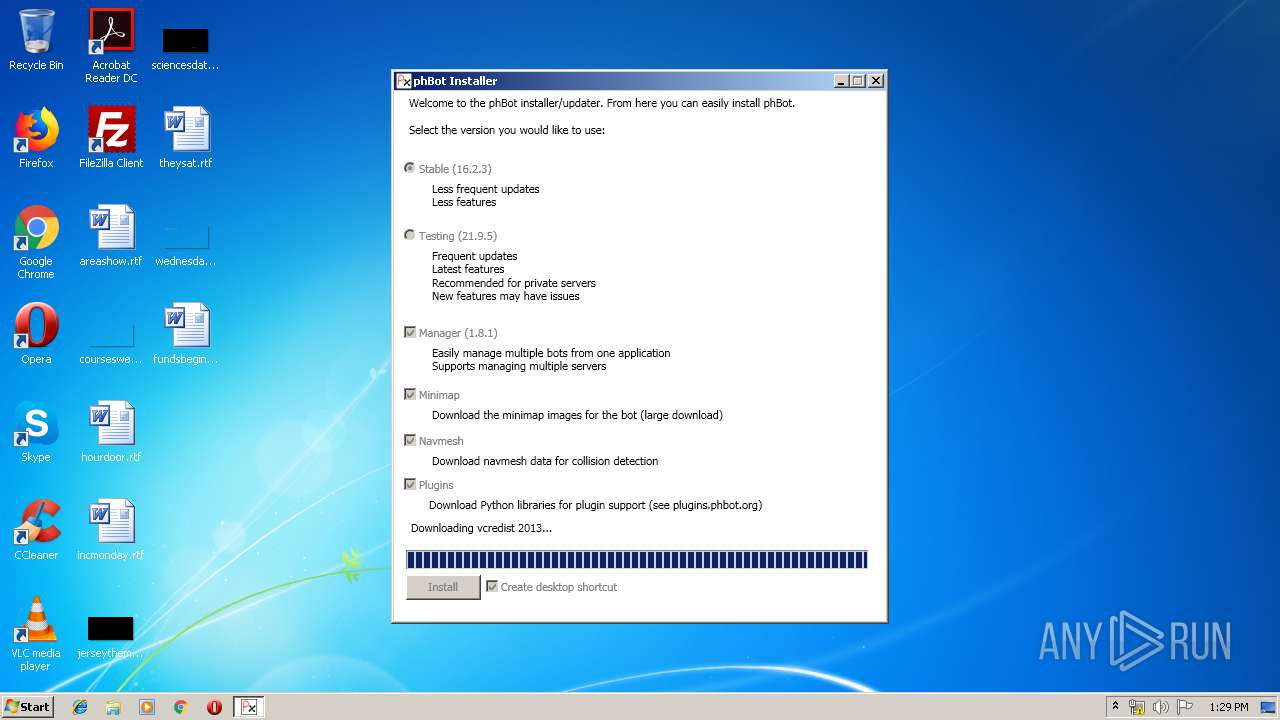Click 'Select the version you would like' text

(x=507, y=130)
